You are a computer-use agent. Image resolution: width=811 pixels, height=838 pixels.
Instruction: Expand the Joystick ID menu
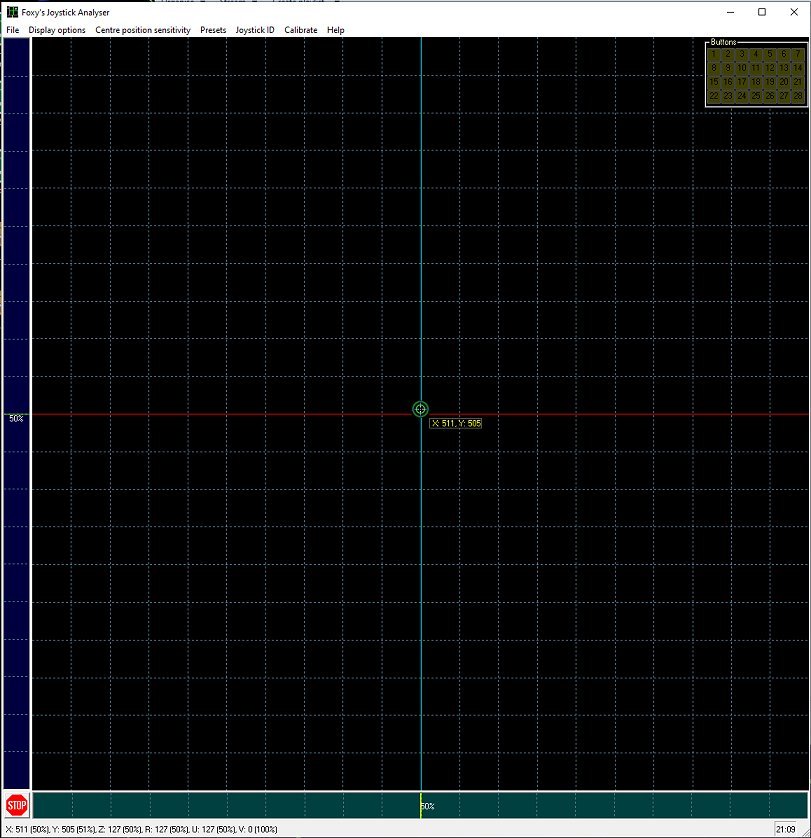255,30
